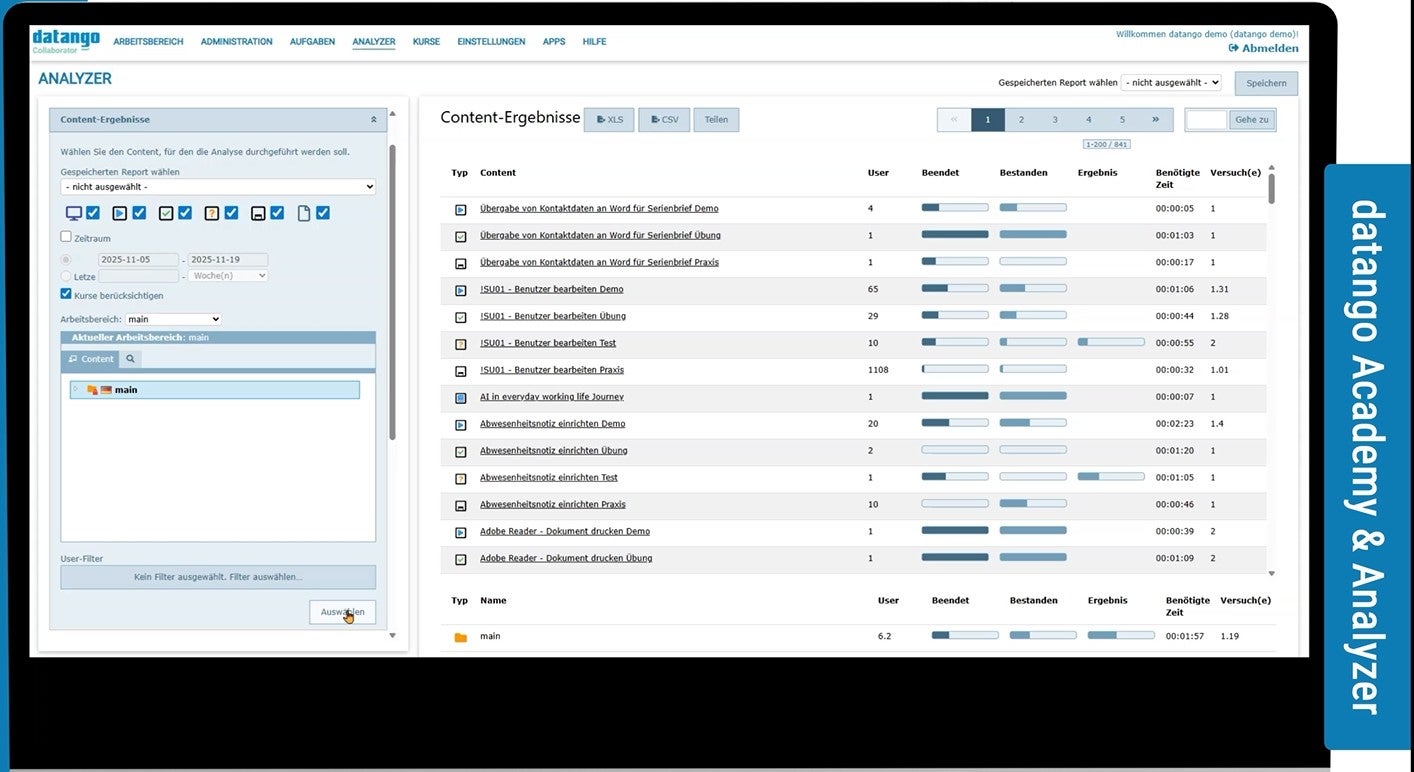
Task: Collapse the Content-Ergebnisse filter panel
Action: [374, 120]
